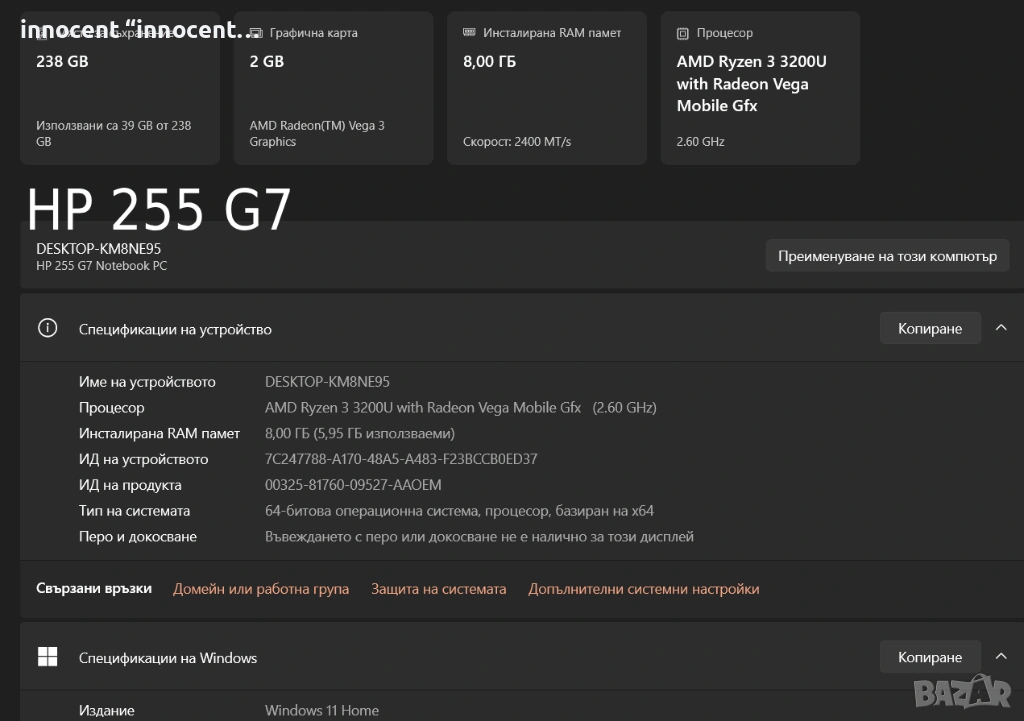Click the graphics card icon in the top cards

[x=256, y=33]
